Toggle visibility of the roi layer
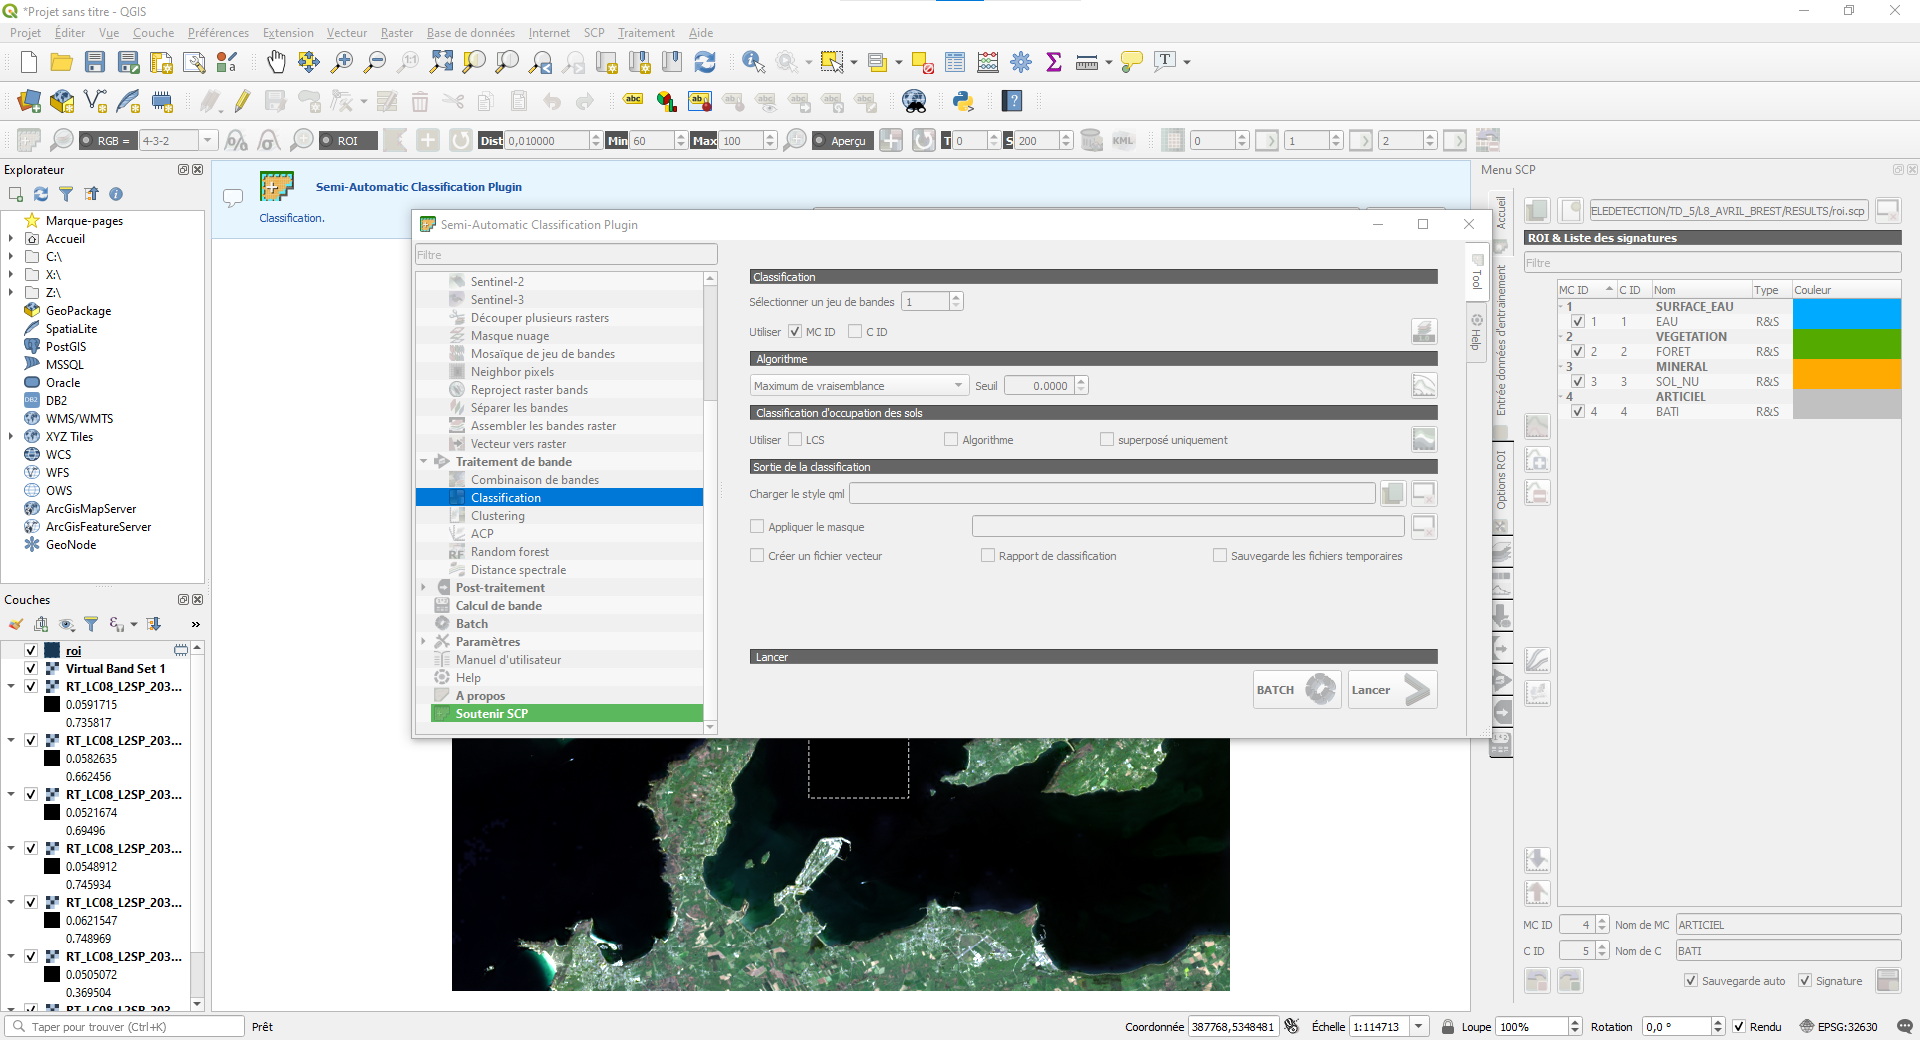 [x=31, y=651]
